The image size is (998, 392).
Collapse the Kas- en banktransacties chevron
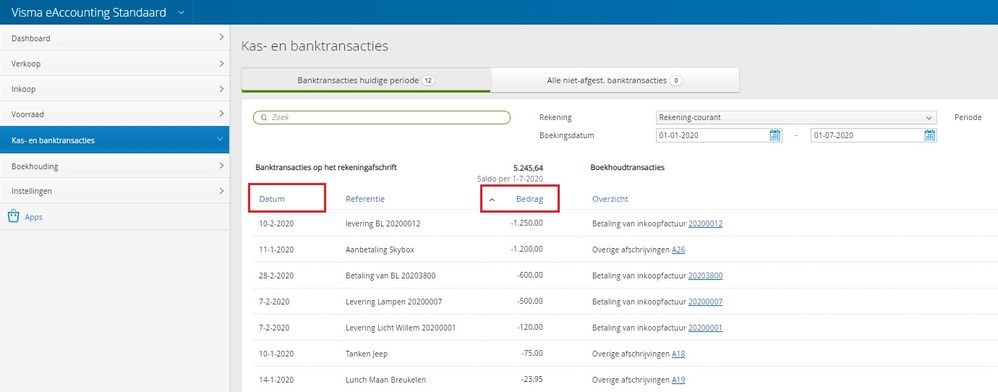(x=221, y=139)
